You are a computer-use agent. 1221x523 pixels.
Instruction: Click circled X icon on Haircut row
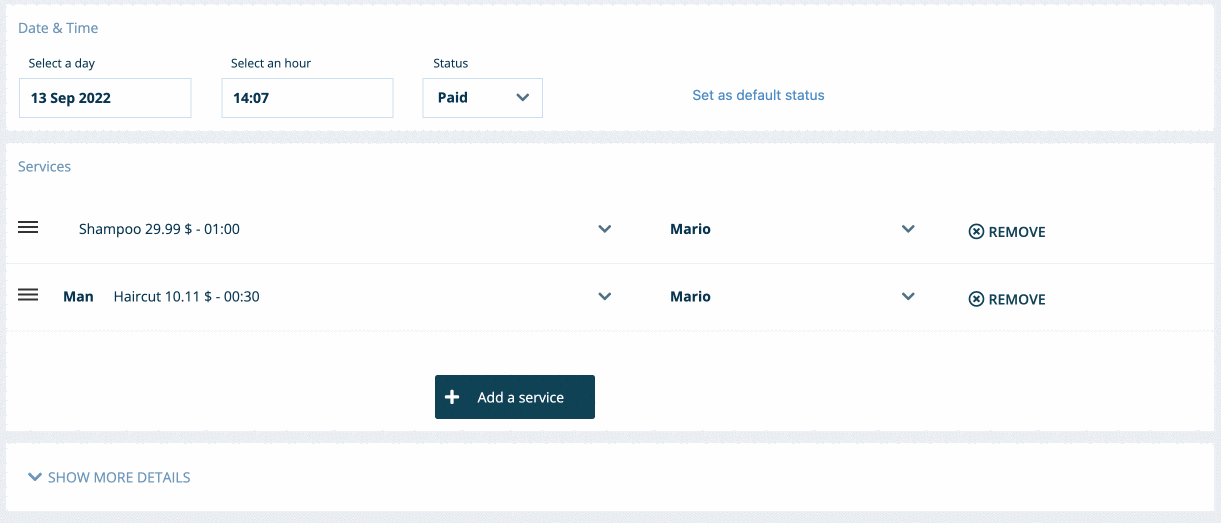coord(976,299)
